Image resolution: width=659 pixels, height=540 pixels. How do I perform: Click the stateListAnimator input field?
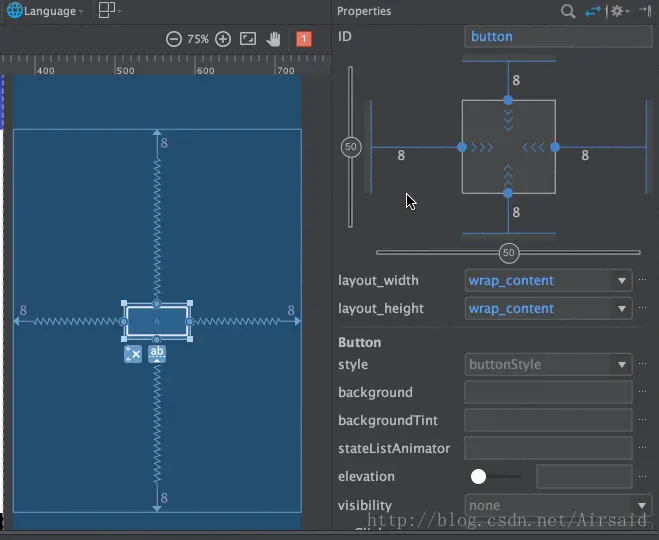(x=548, y=448)
